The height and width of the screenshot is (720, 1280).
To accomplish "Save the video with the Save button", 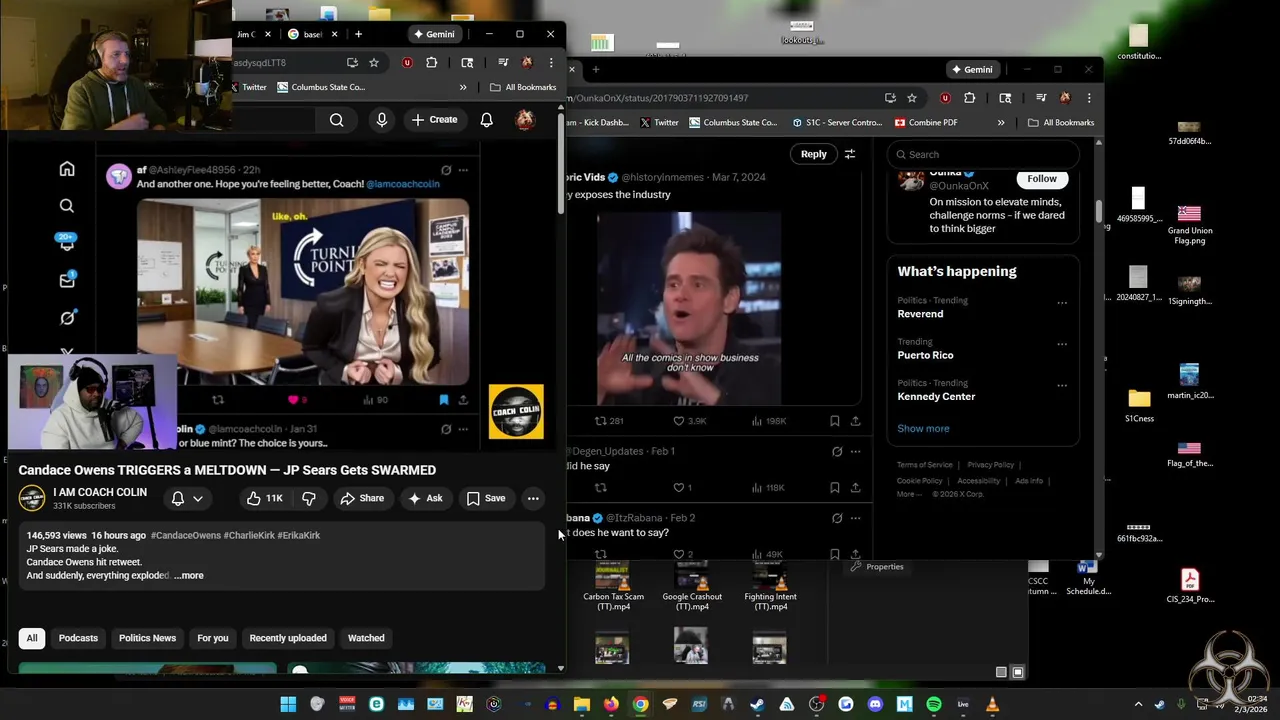I will pyautogui.click(x=486, y=498).
